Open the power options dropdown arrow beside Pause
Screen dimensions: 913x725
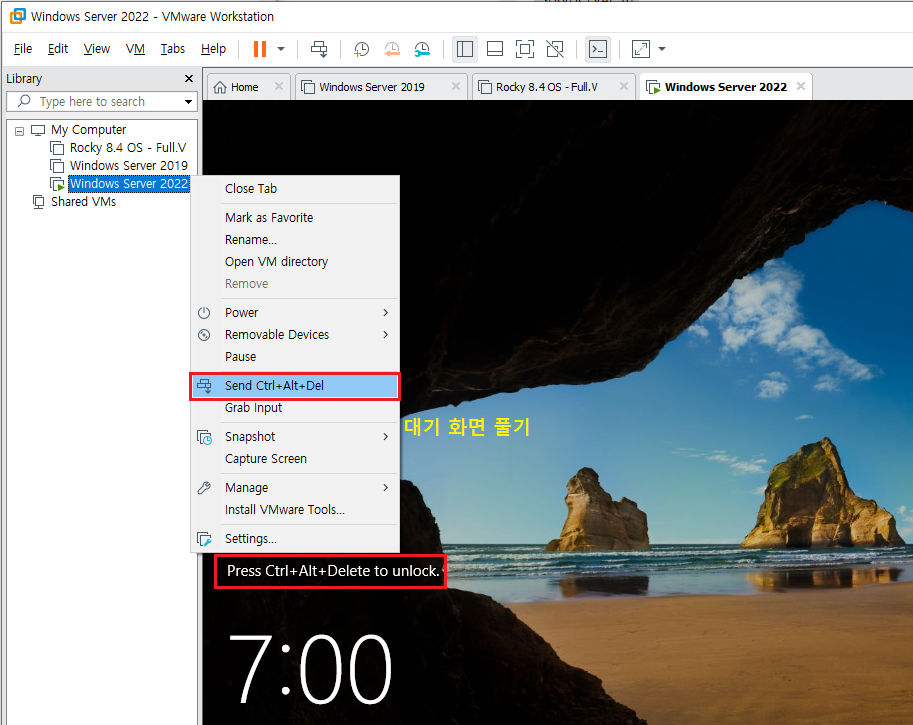(x=281, y=49)
